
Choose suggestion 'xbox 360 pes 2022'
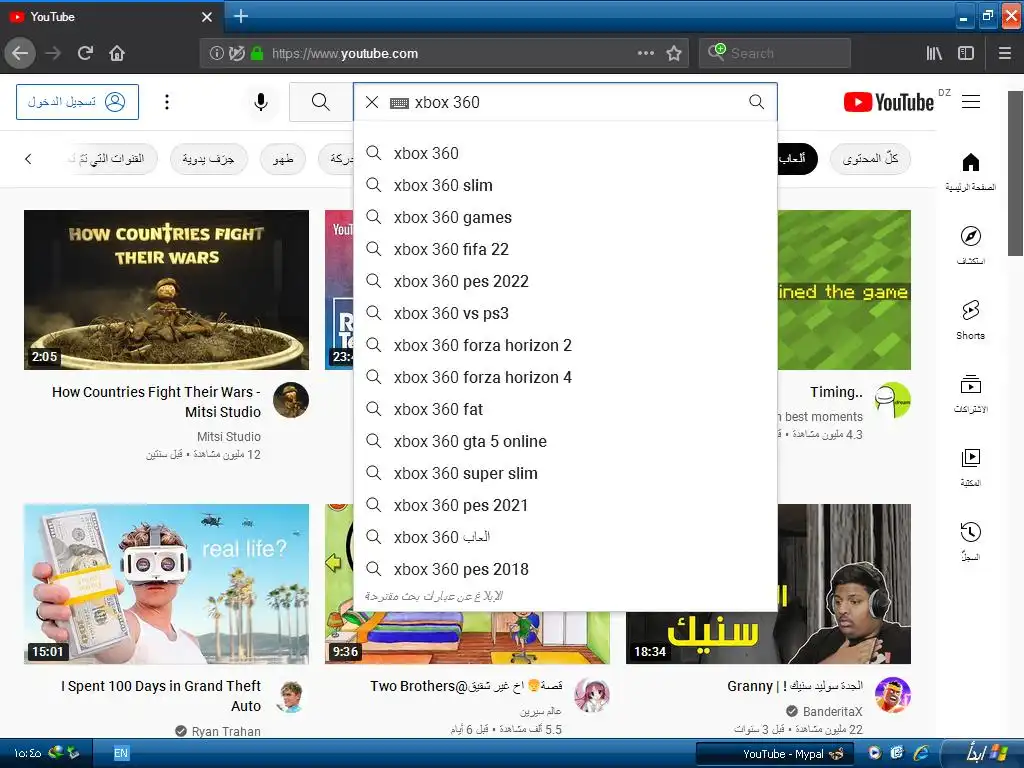pyautogui.click(x=566, y=281)
